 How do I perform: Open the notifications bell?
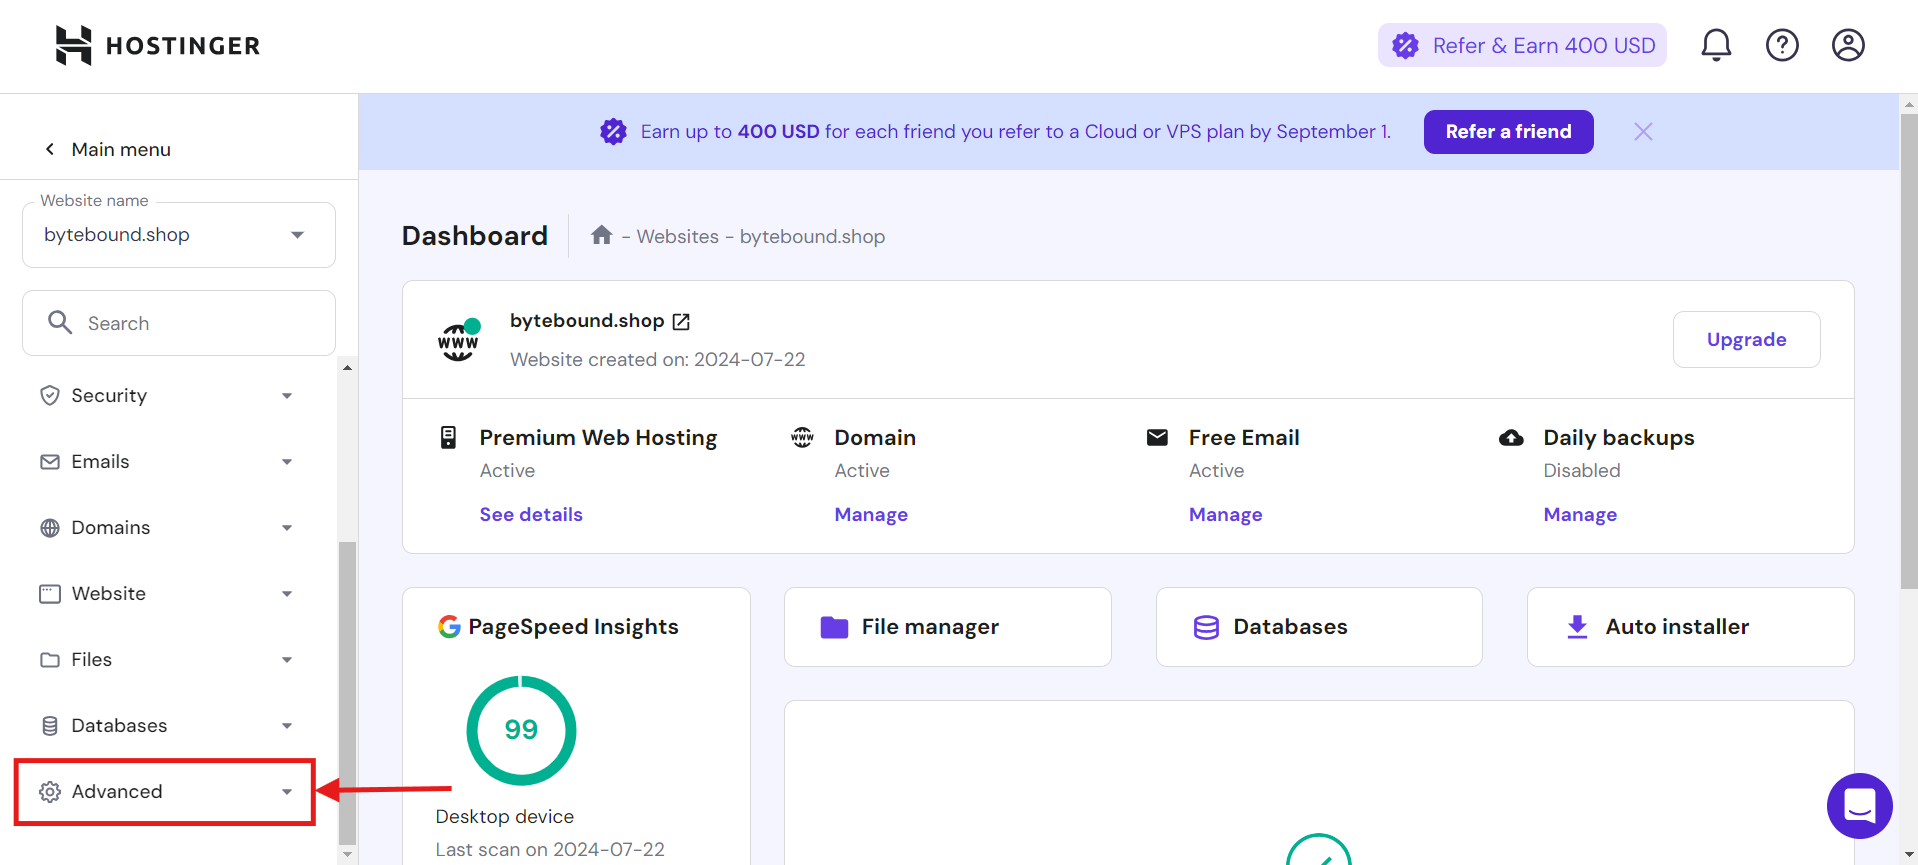1716,45
